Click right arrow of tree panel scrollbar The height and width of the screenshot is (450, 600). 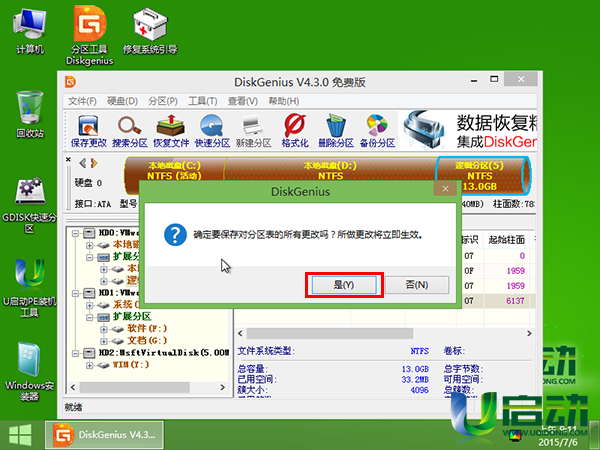[223, 387]
